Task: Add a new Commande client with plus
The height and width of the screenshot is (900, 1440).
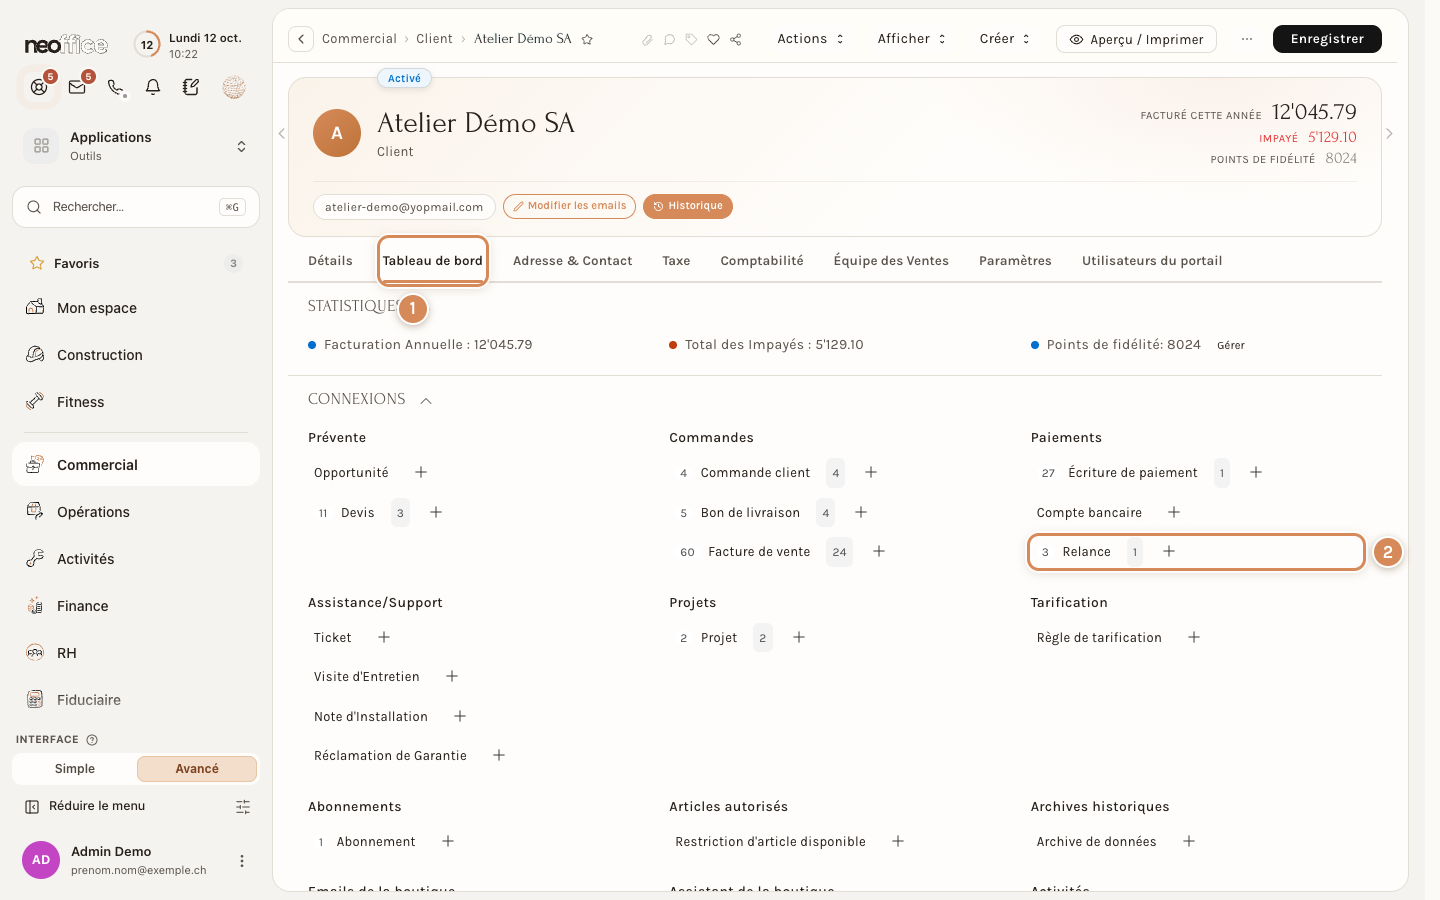Action: tap(871, 472)
